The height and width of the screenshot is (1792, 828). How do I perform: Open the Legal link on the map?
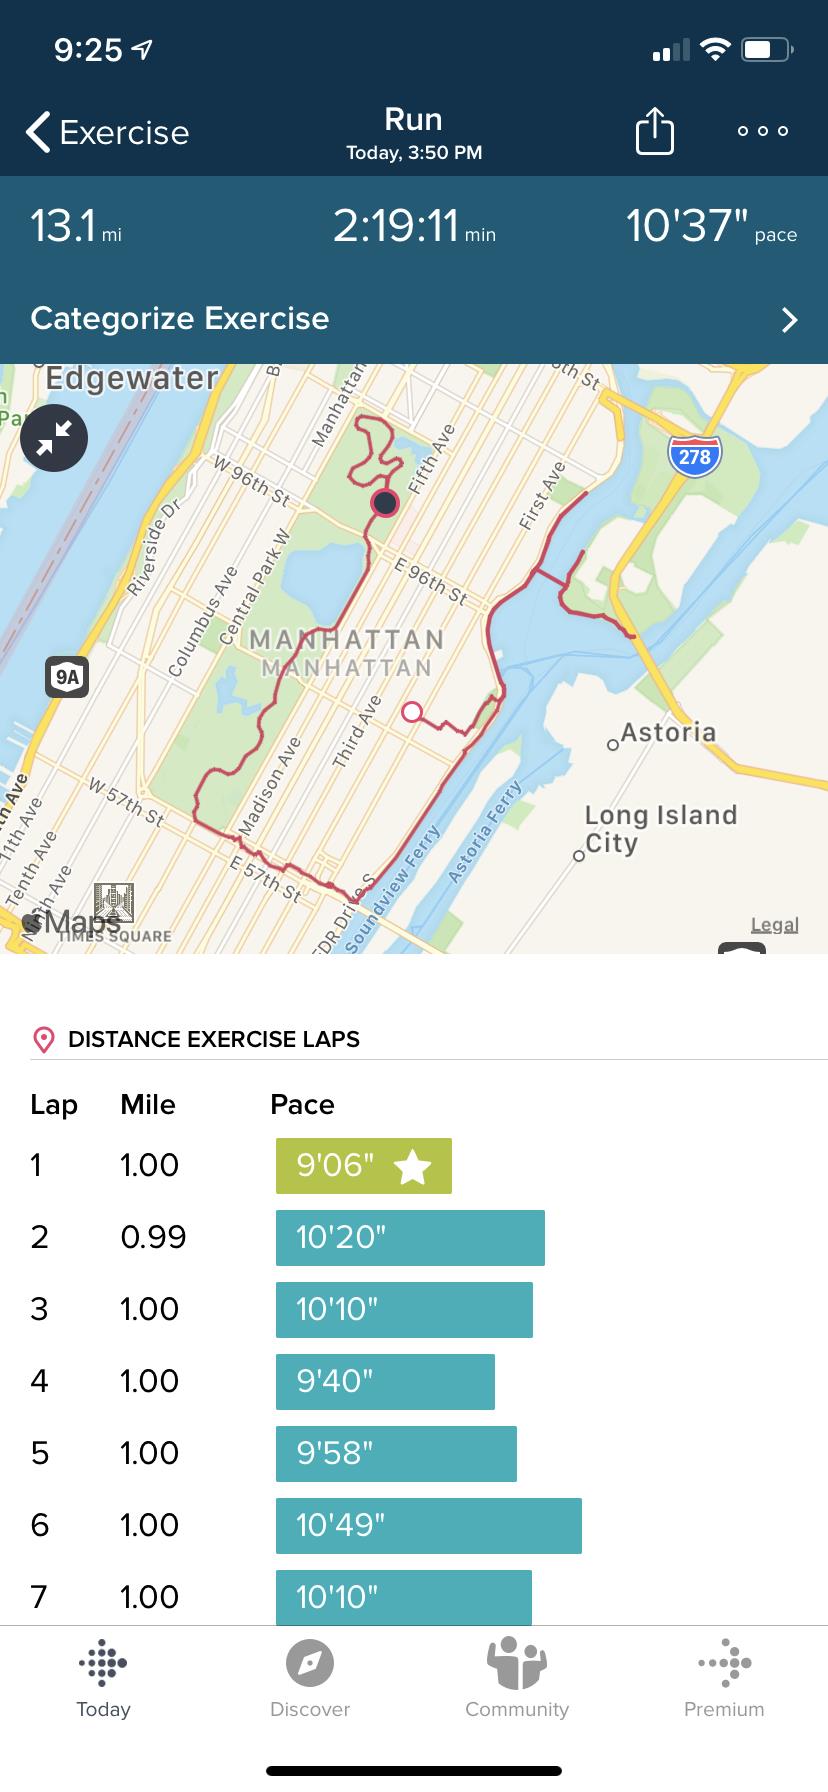pos(774,925)
